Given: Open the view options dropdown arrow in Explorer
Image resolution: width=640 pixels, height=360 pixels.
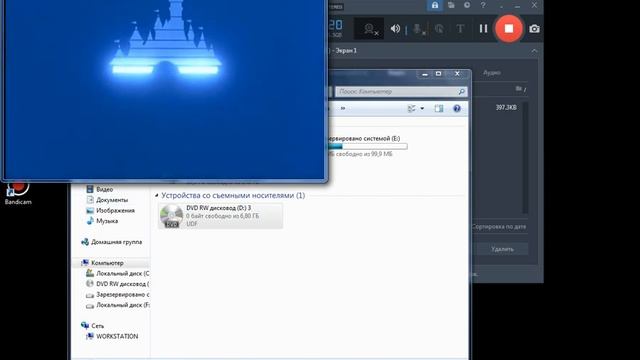Looking at the screenshot, I should (422, 109).
